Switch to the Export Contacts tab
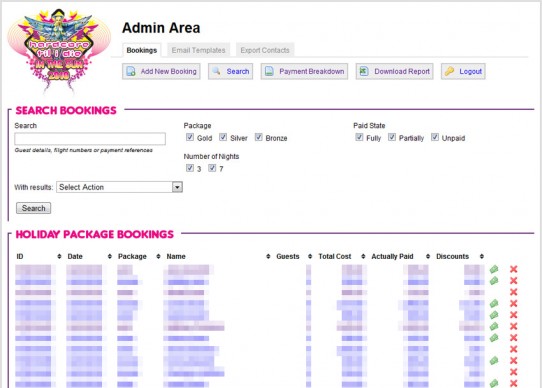This screenshot has width=542, height=388. pyautogui.click(x=265, y=50)
